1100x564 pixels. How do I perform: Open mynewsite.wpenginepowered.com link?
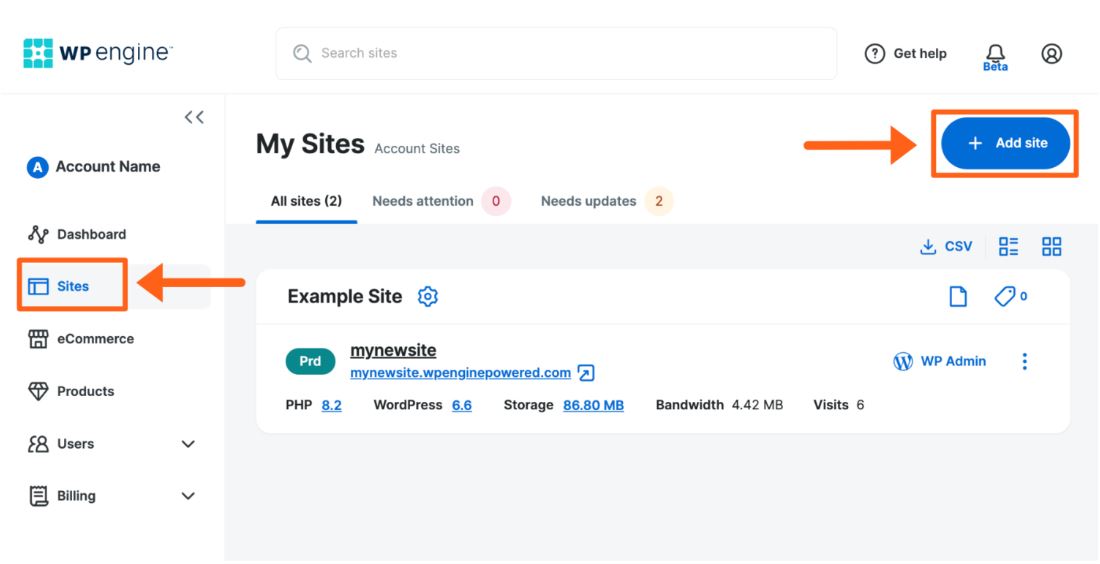tap(460, 373)
